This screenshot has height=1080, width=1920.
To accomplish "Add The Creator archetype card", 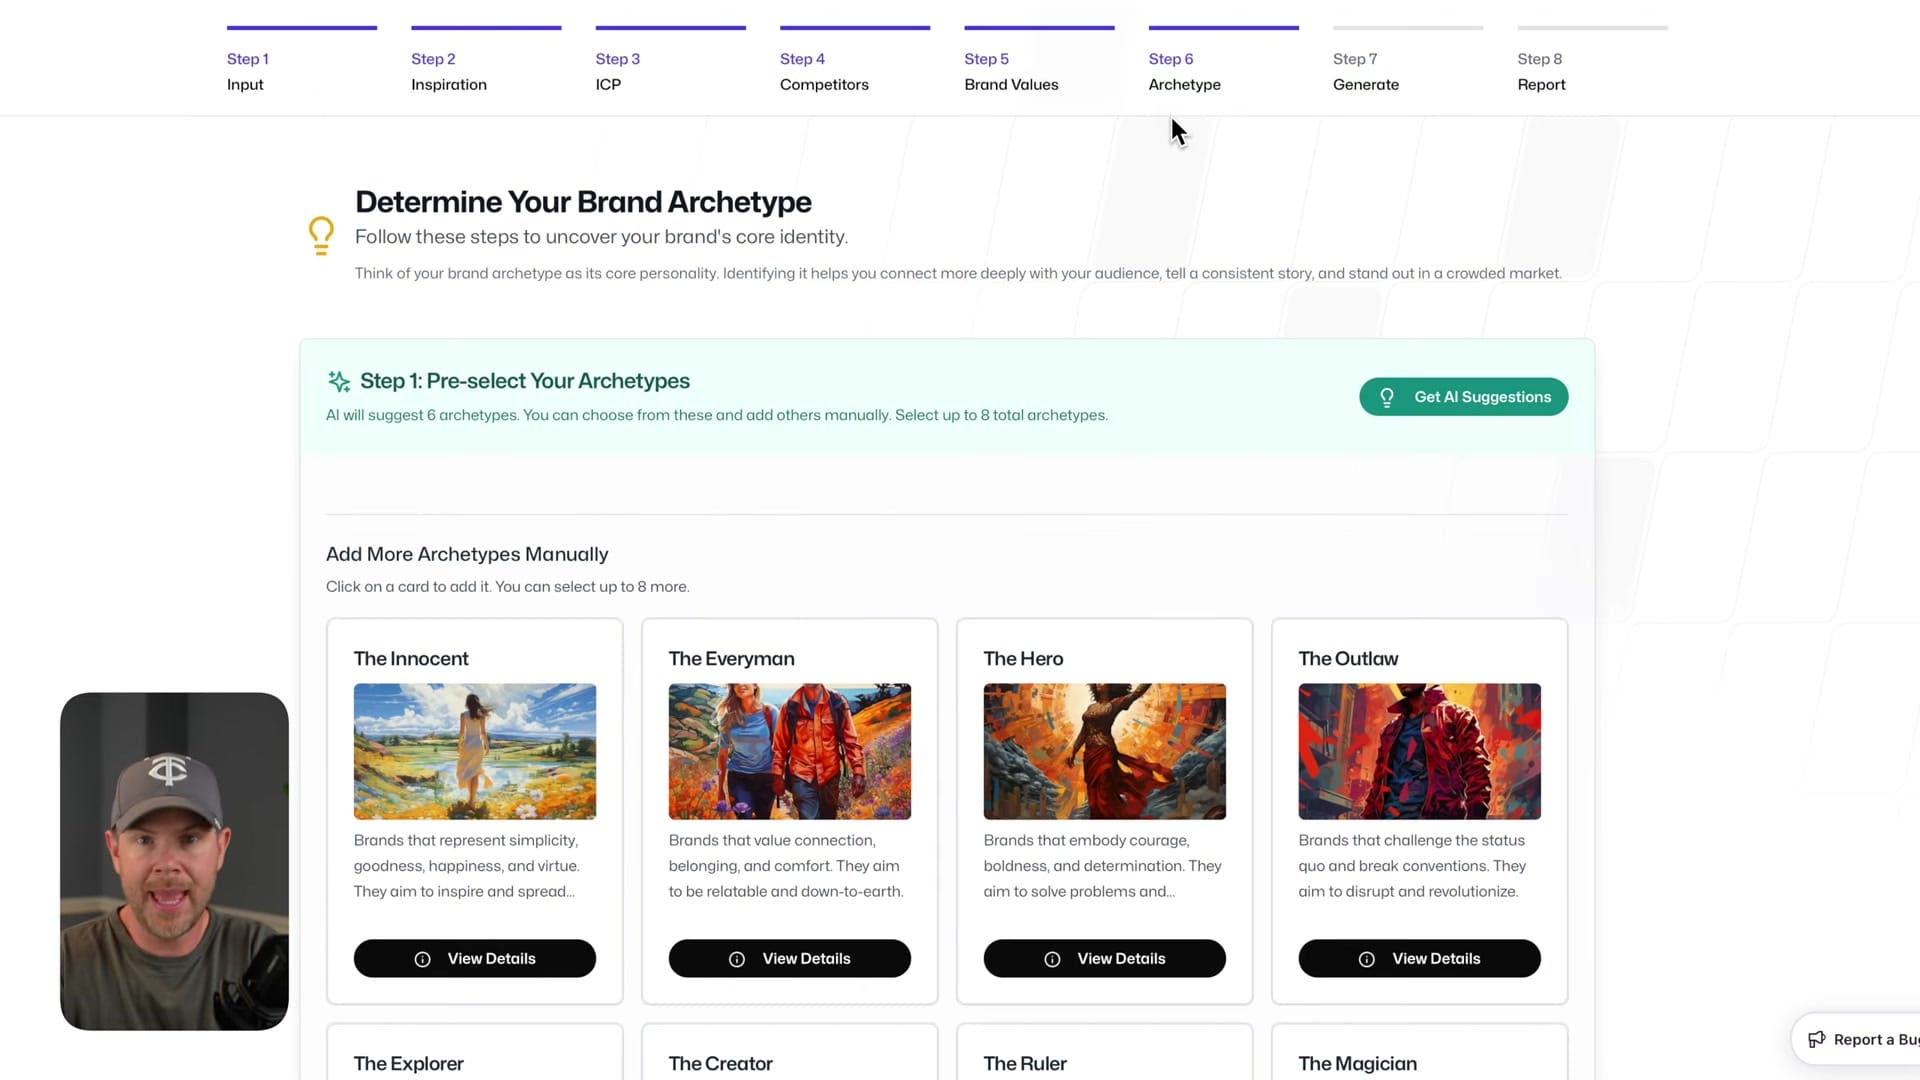I will pyautogui.click(x=790, y=1052).
